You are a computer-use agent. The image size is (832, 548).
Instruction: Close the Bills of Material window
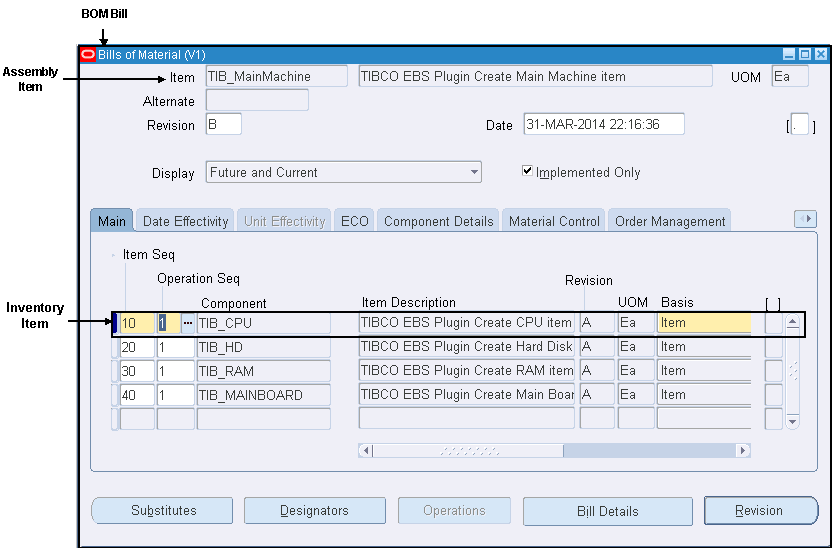[821, 54]
